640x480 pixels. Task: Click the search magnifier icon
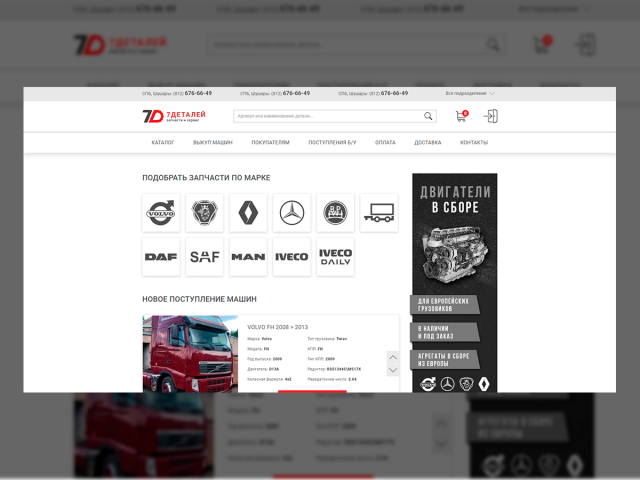point(428,116)
